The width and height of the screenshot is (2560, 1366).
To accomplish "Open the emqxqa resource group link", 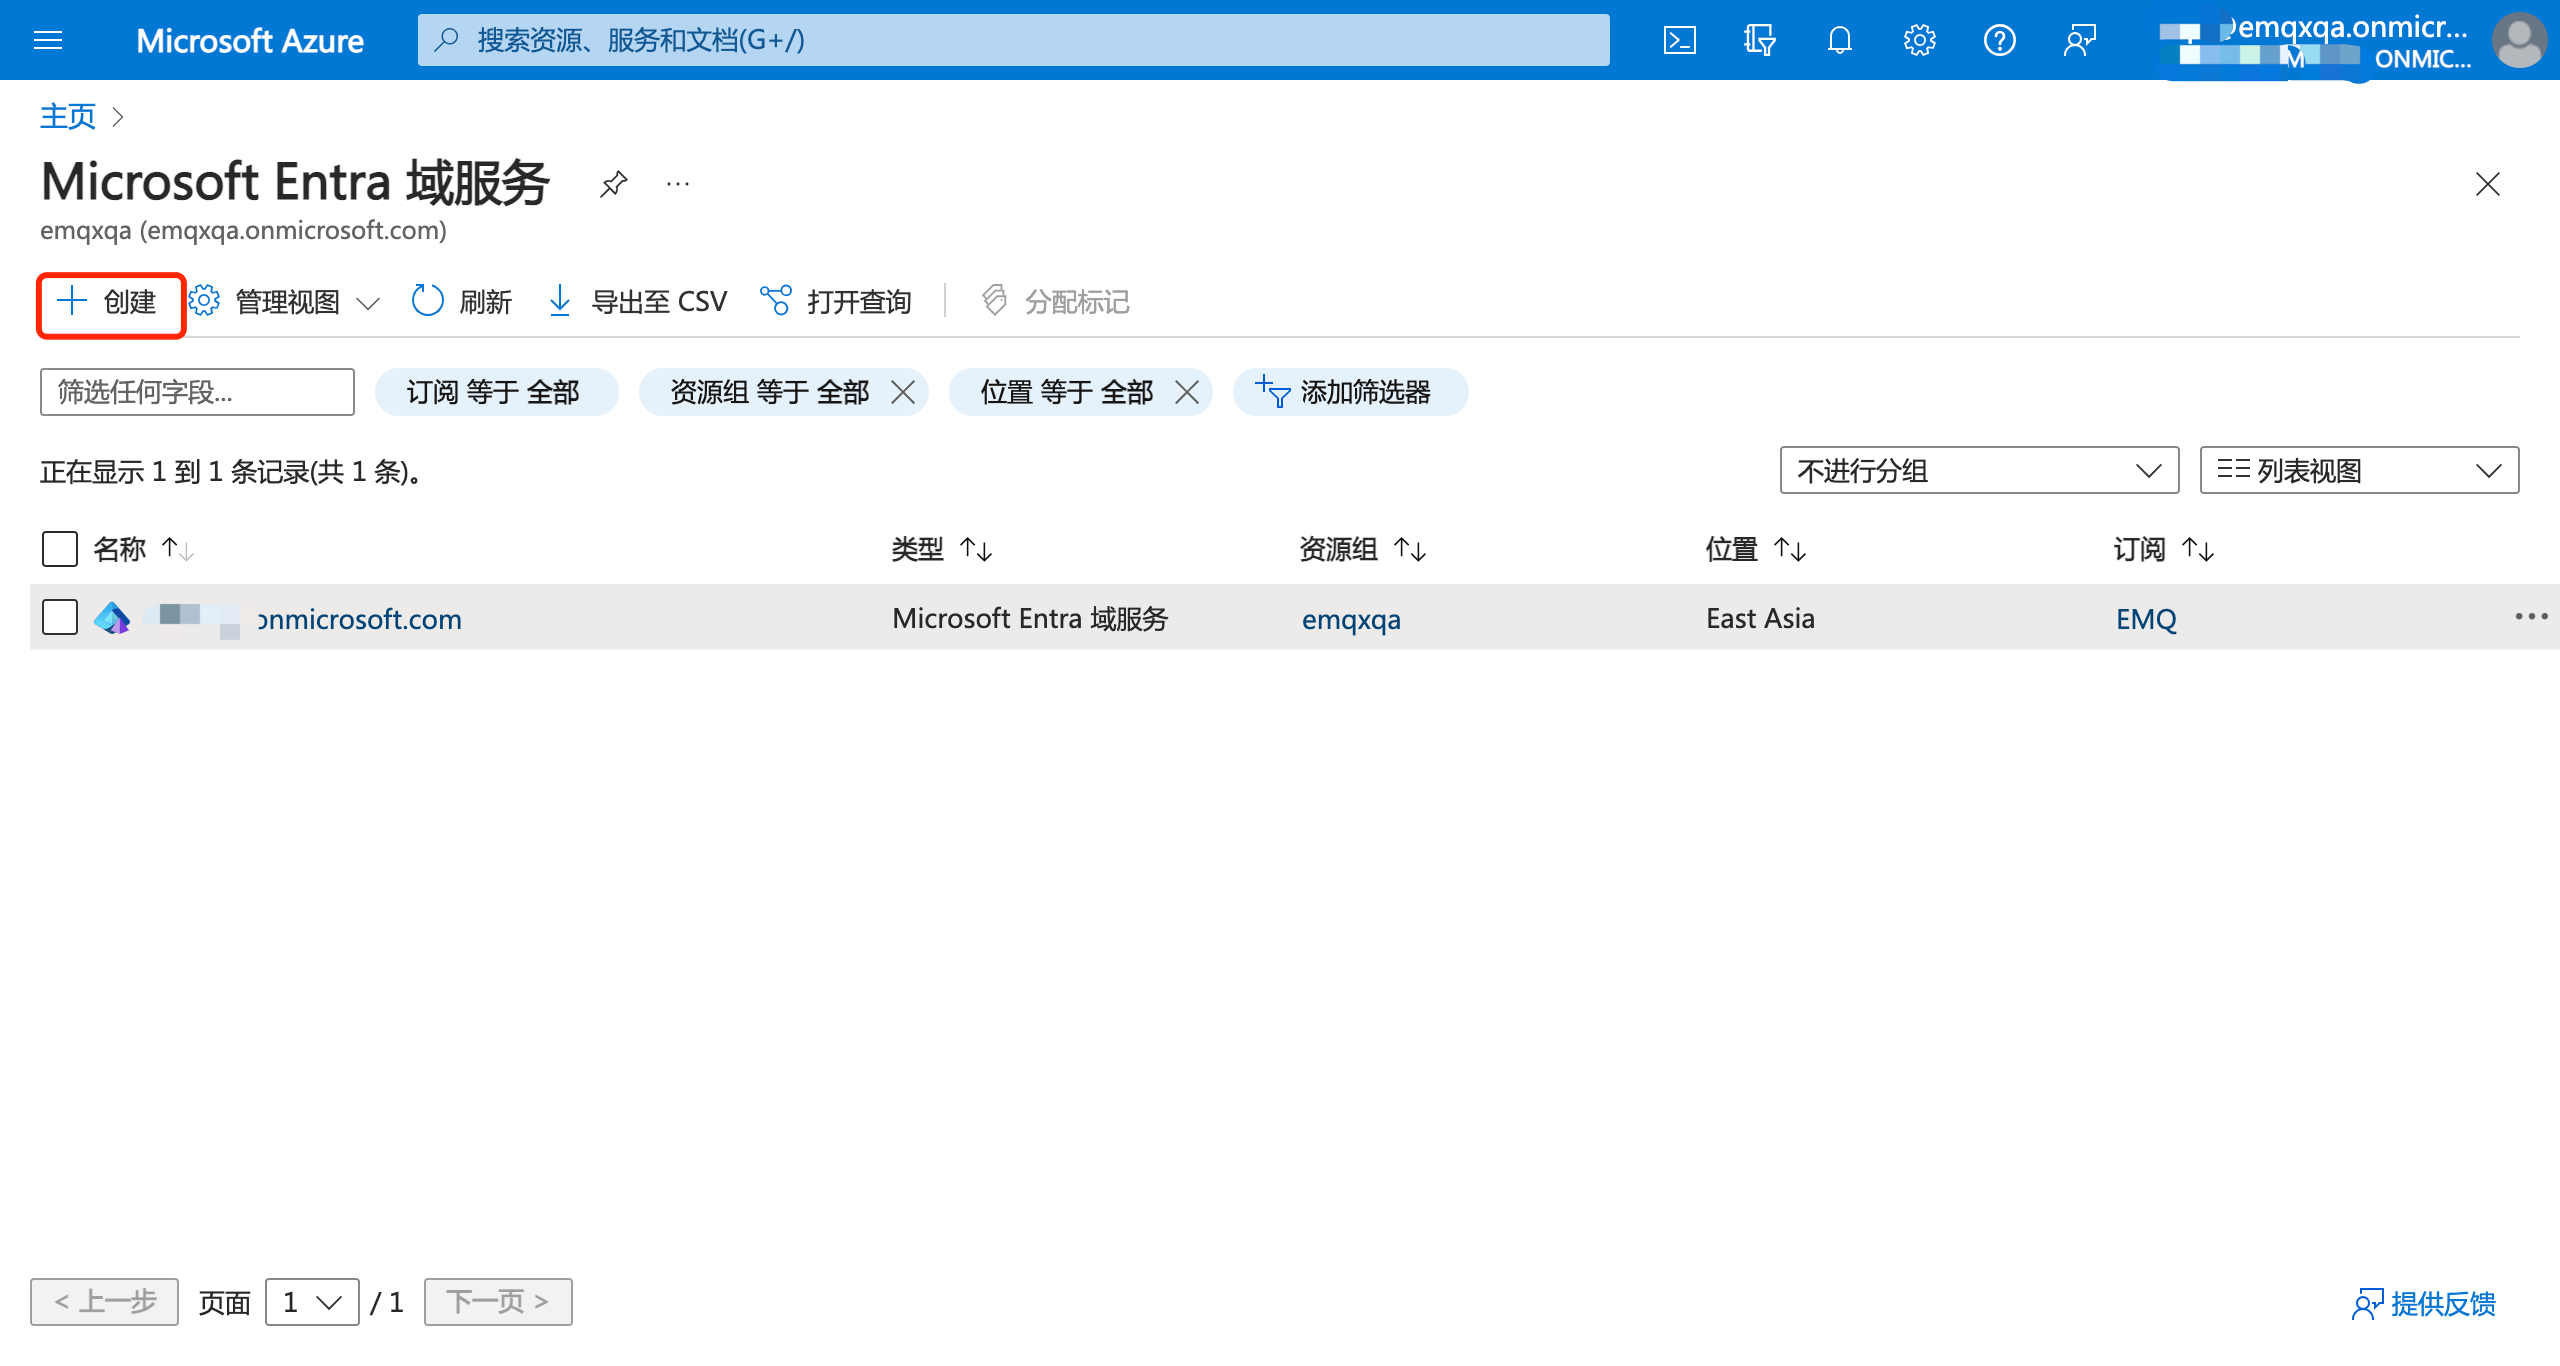I will click(1350, 619).
